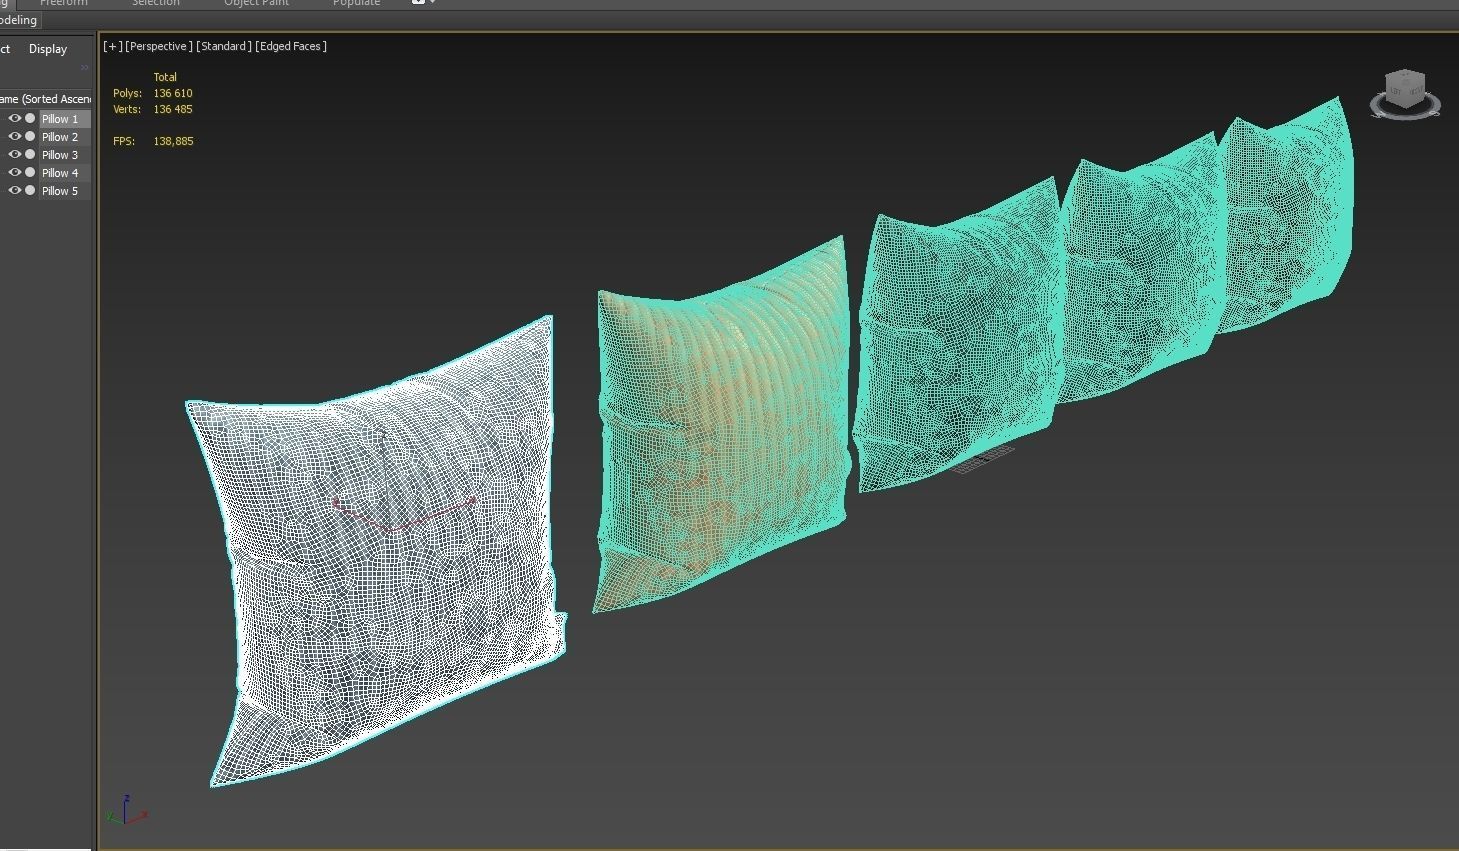Switch to the Modeling ribbon tab
This screenshot has width=1459, height=851.
19,20
